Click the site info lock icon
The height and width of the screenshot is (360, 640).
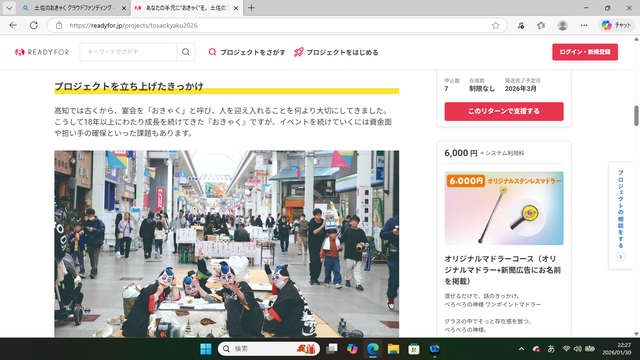[59, 25]
